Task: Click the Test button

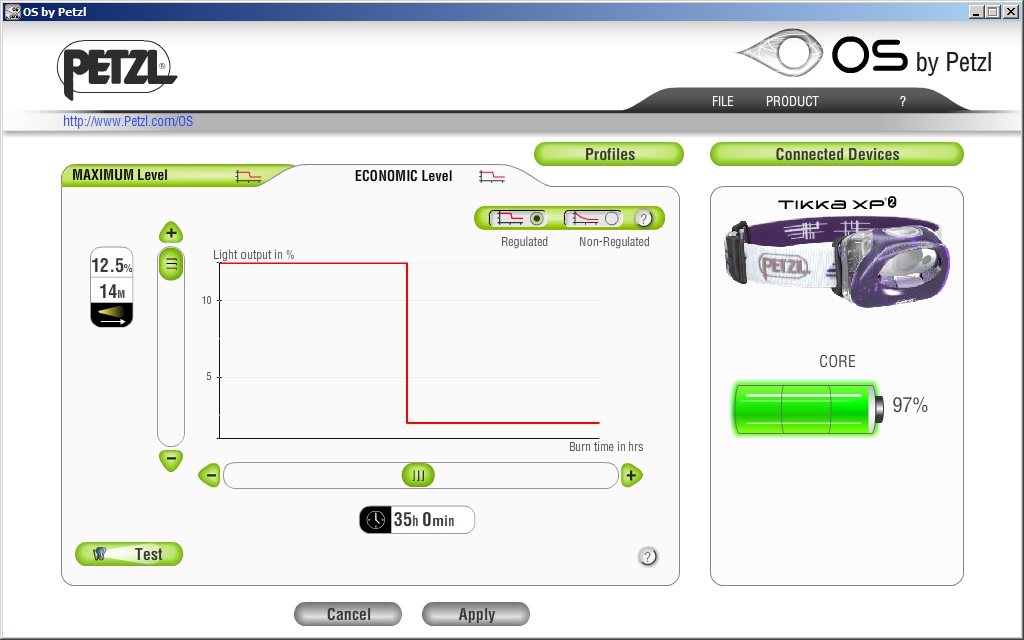Action: (x=129, y=554)
